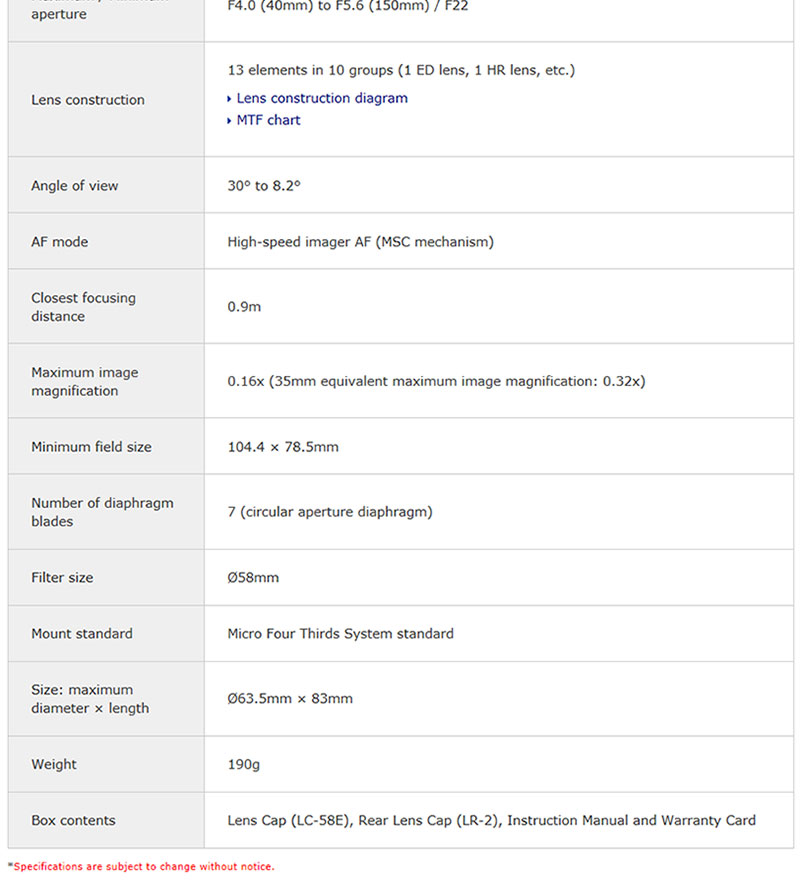Click the red specifications disclaimer note
The image size is (800, 880).
[x=141, y=866]
